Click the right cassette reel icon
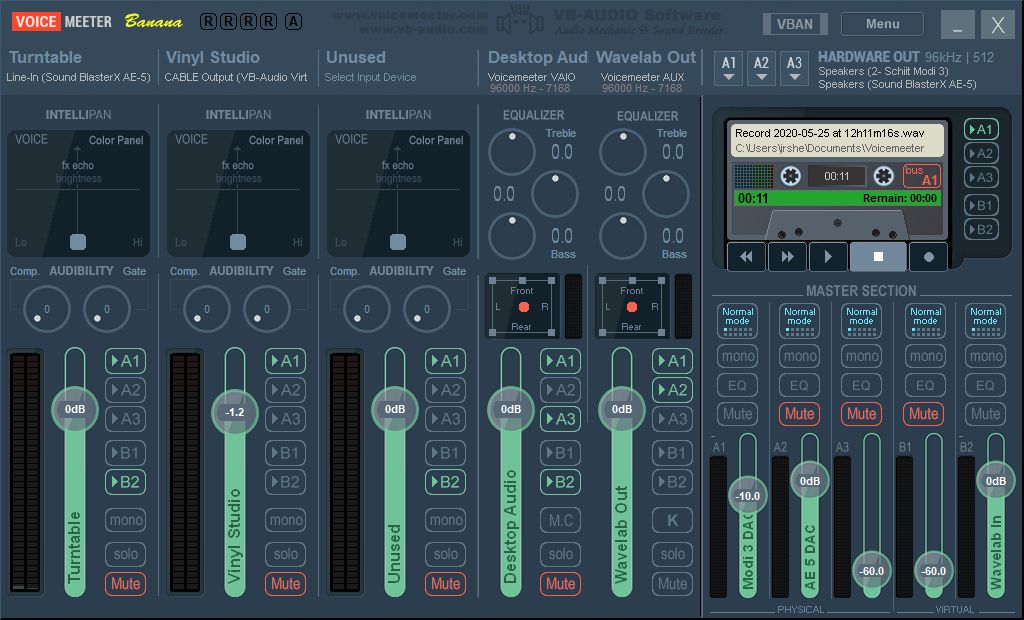The image size is (1024, 620). pyautogui.click(x=884, y=176)
